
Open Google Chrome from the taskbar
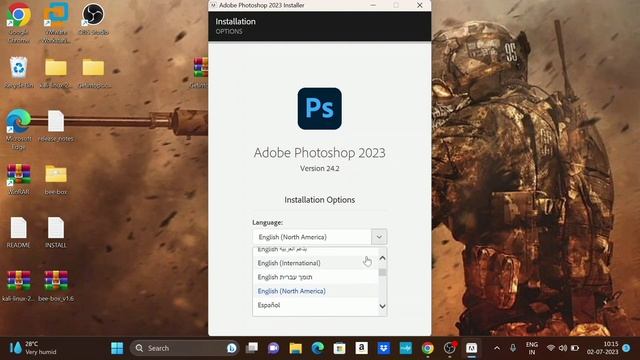(427, 348)
